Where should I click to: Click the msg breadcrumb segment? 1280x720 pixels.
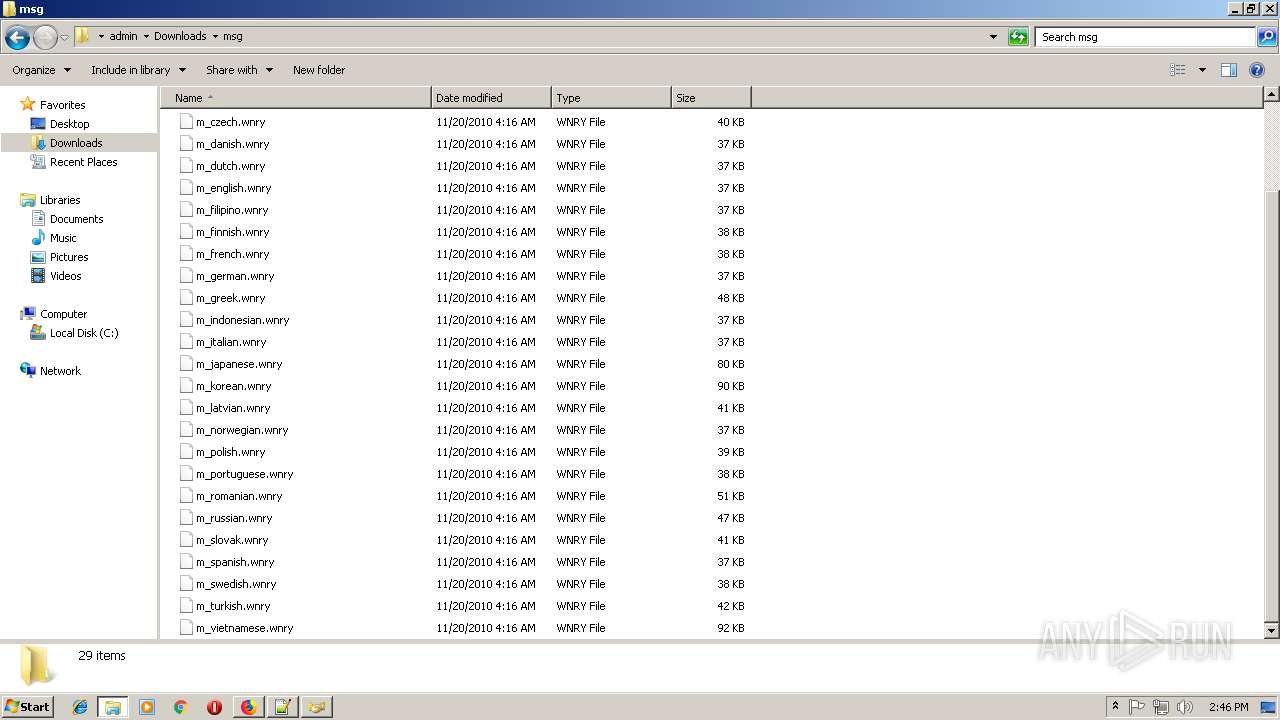(232, 36)
